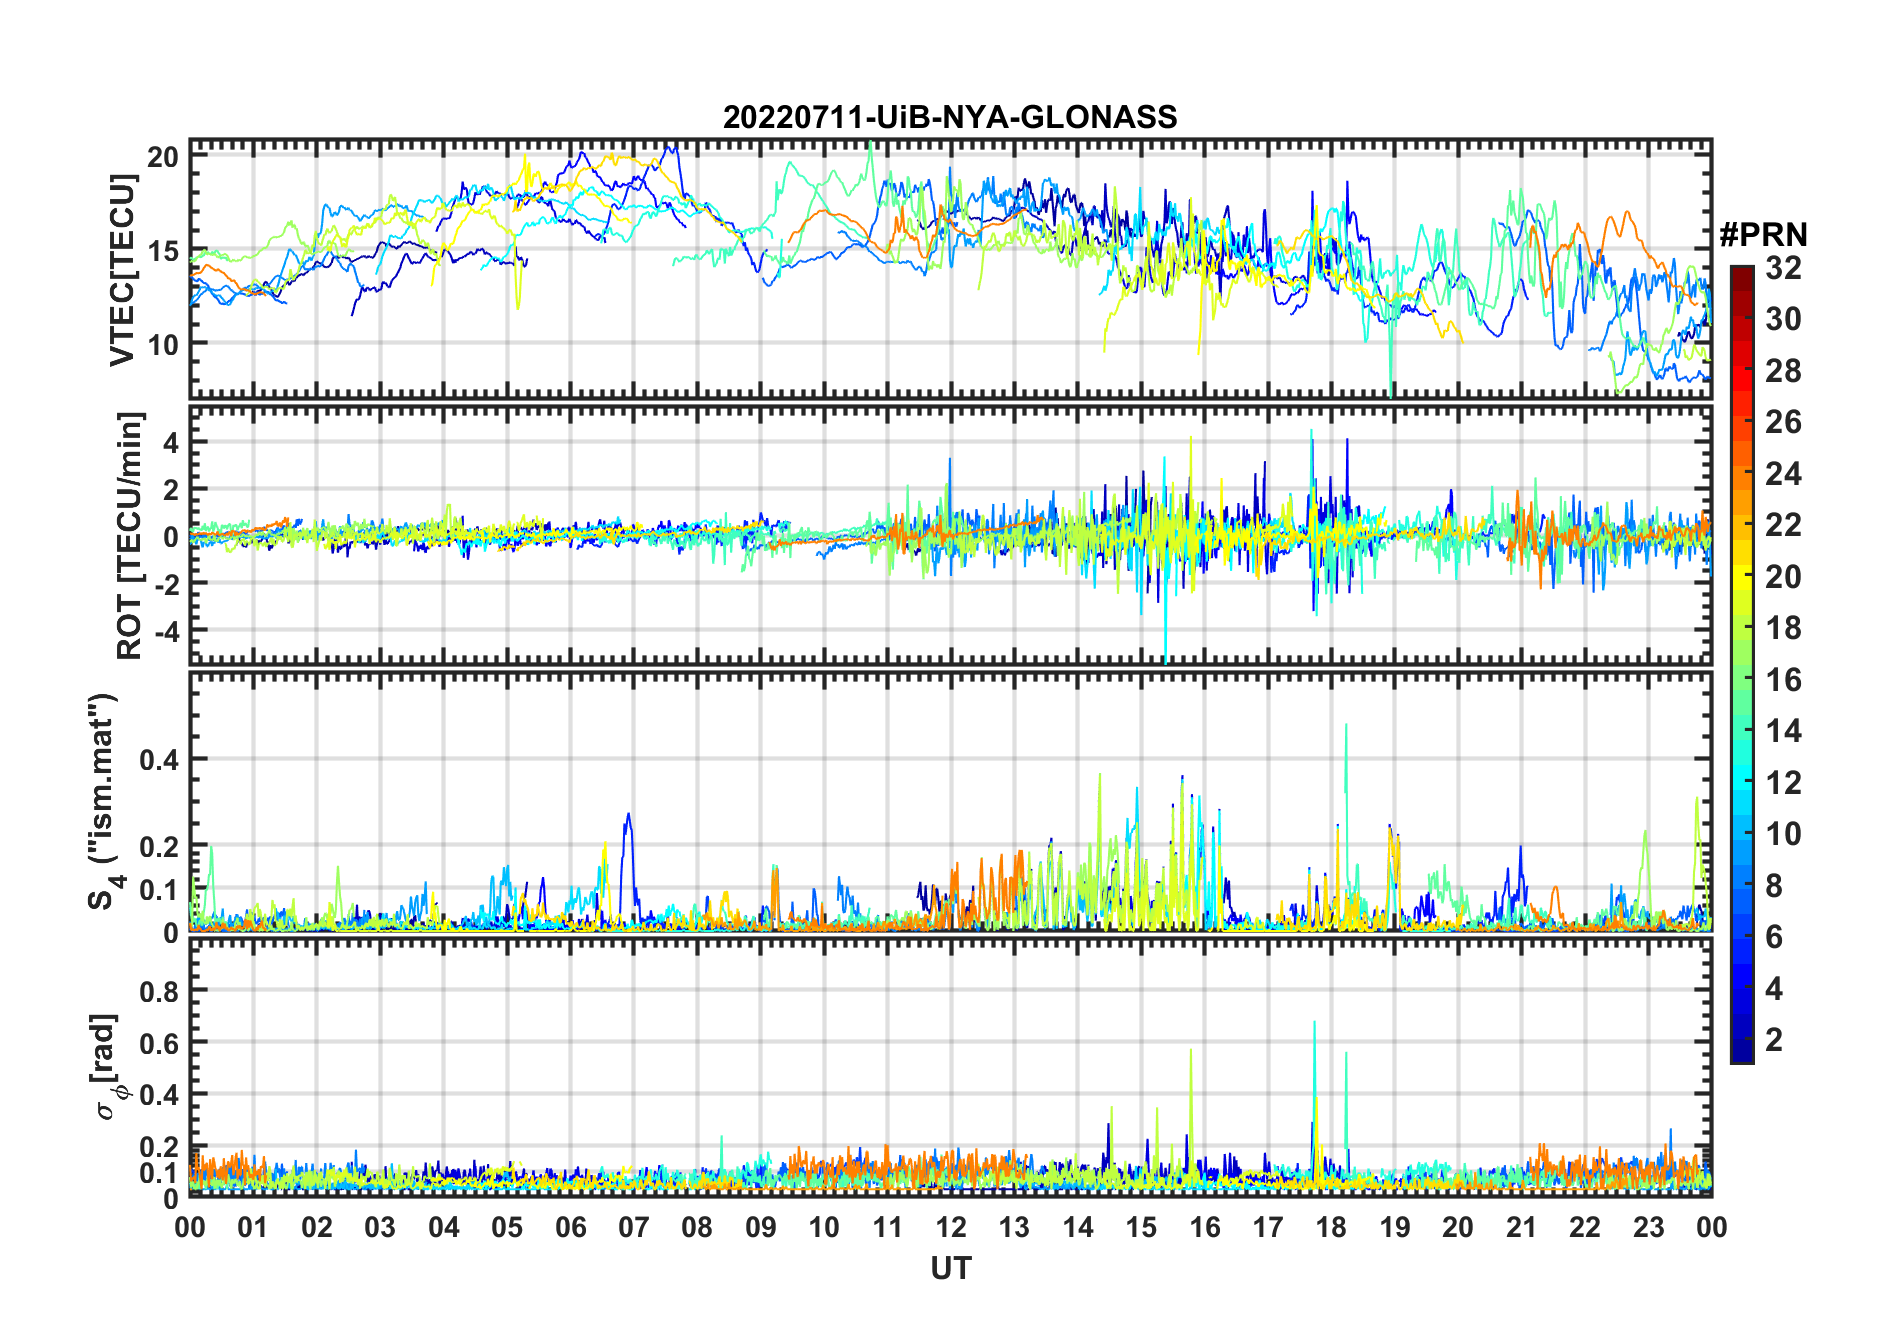Click x-axis tick label 12
The width and height of the screenshot is (1902, 1330).
(951, 1227)
